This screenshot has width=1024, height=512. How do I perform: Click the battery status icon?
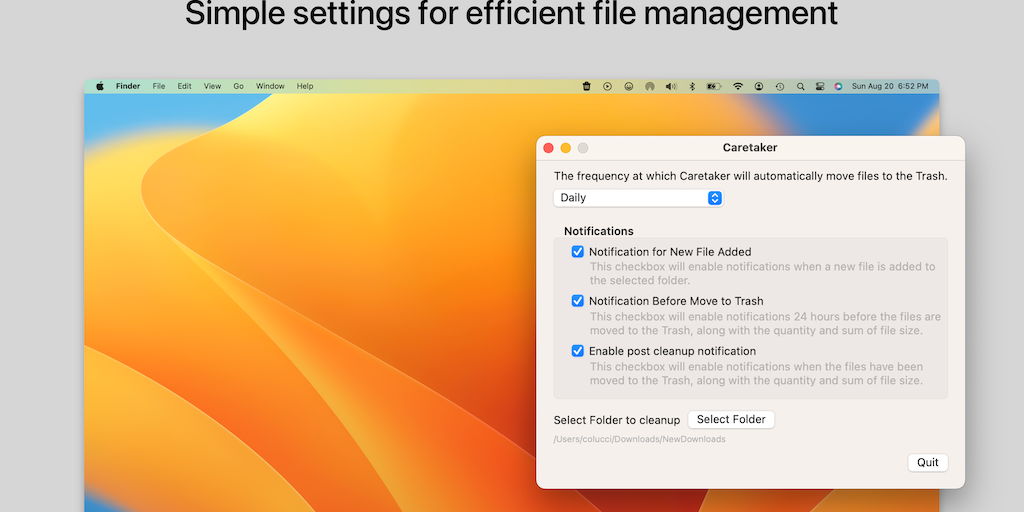(x=713, y=87)
